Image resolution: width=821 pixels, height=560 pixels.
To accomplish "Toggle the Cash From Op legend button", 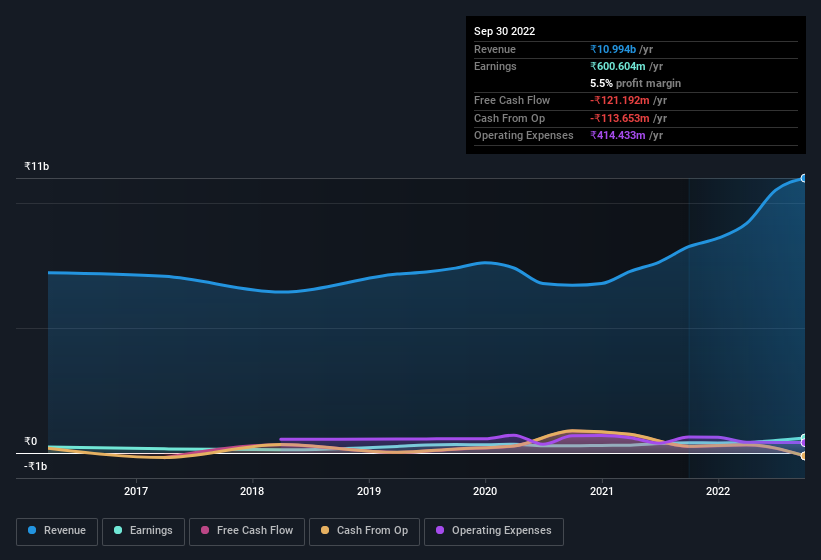I will point(364,532).
